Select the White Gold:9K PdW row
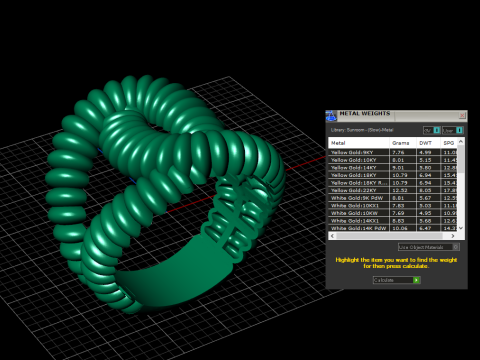The height and width of the screenshot is (360, 480). [393, 198]
